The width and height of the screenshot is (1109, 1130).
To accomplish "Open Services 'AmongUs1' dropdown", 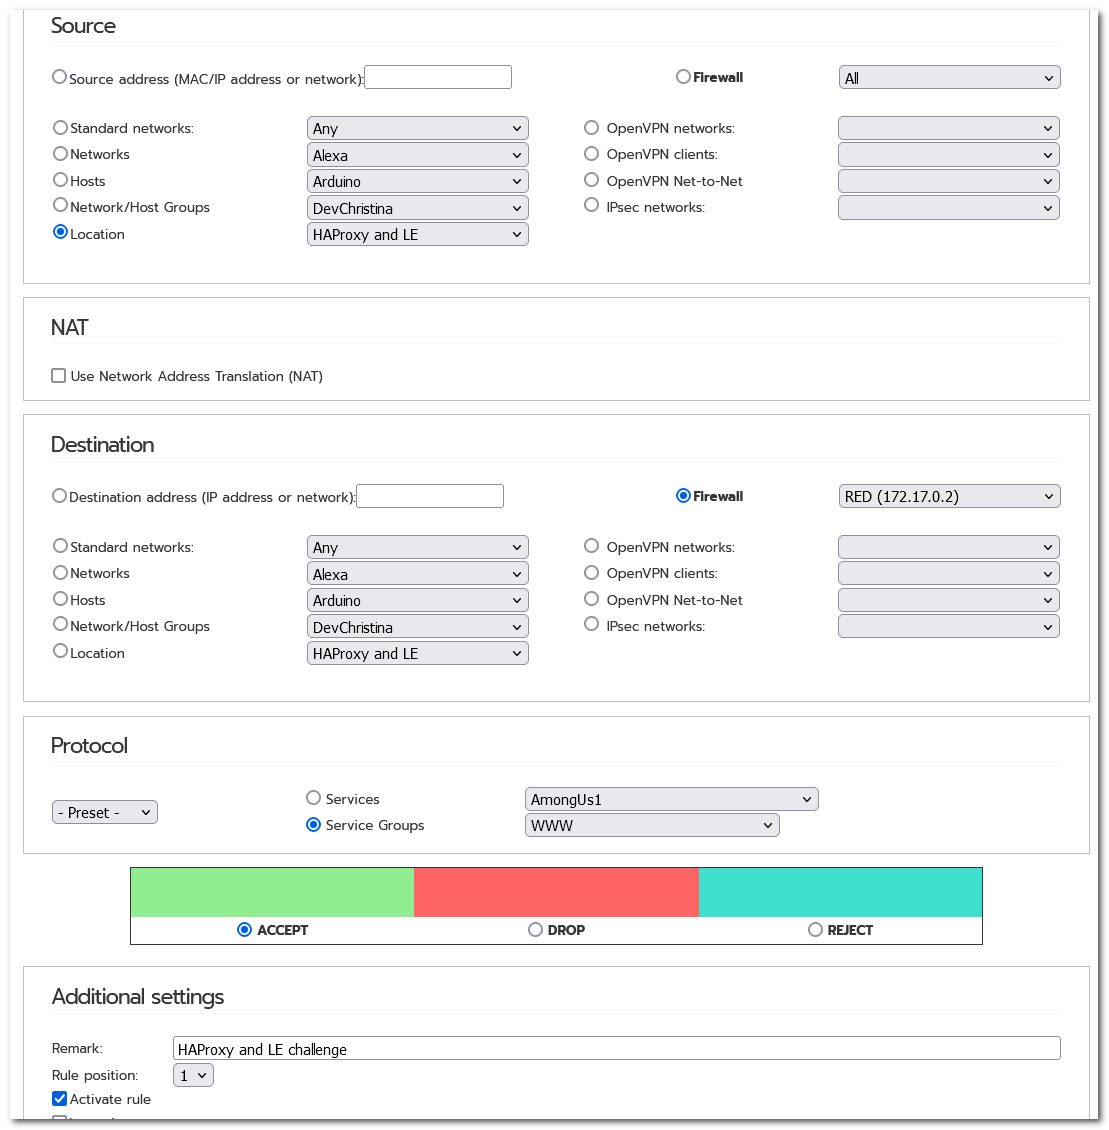I will tap(672, 799).
